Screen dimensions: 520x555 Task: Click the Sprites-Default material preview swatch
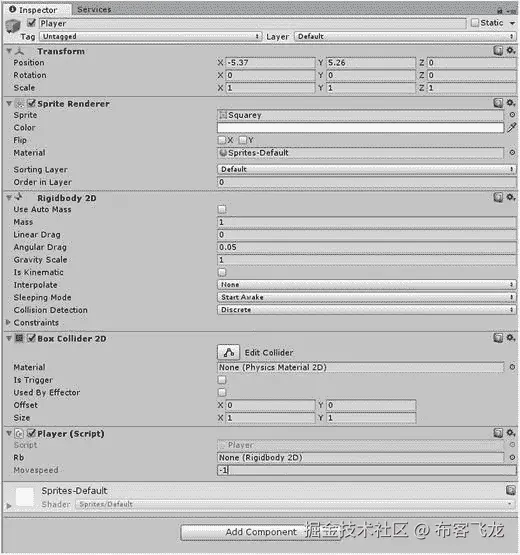click(x=24, y=496)
